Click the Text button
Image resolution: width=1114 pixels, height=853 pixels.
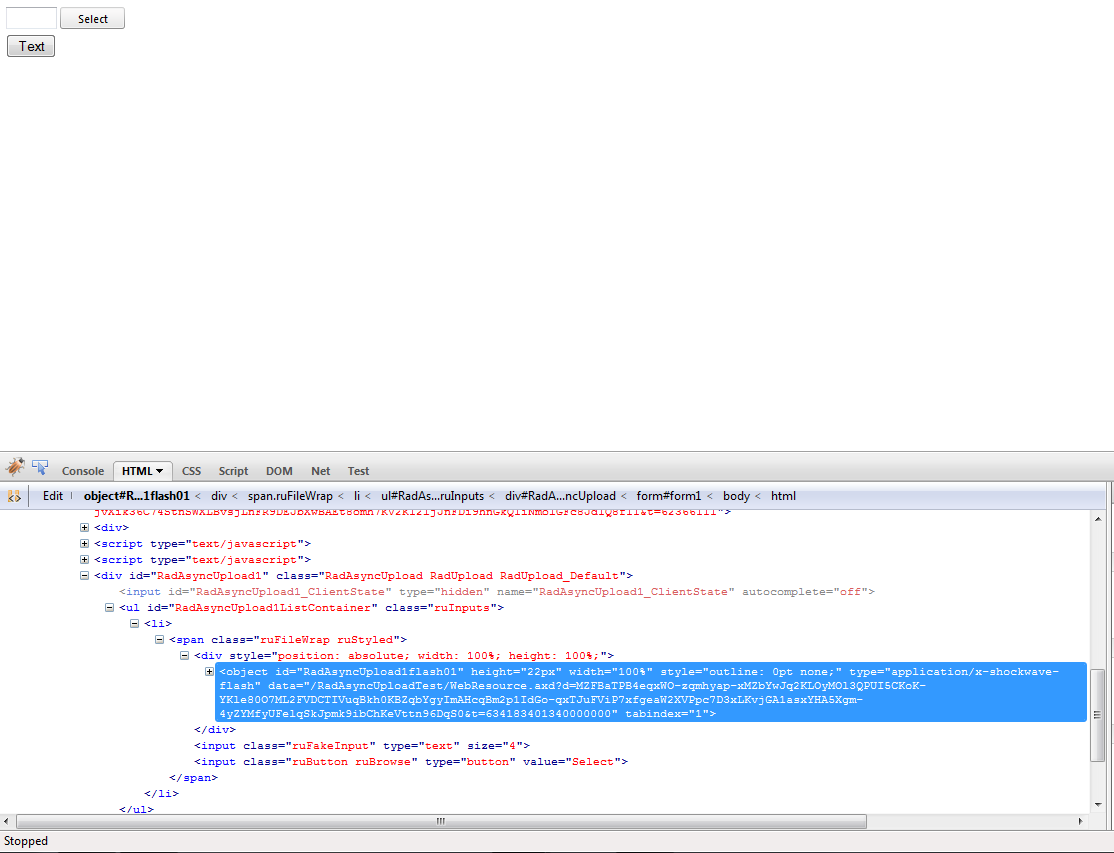[x=31, y=46]
